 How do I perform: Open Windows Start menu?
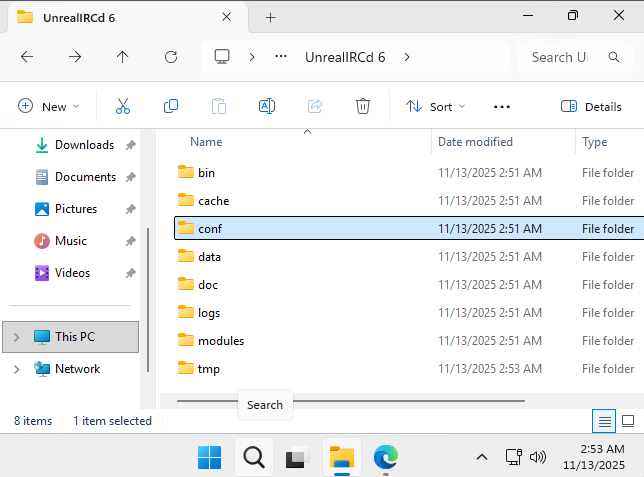click(210, 458)
